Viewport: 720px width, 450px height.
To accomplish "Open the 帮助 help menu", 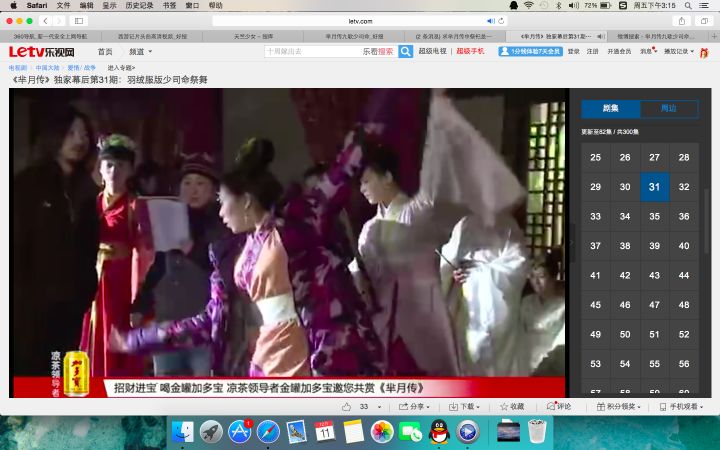I will tap(215, 6).
